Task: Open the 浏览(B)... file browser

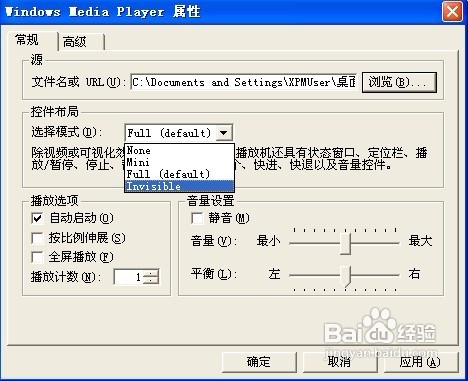Action: coord(399,82)
